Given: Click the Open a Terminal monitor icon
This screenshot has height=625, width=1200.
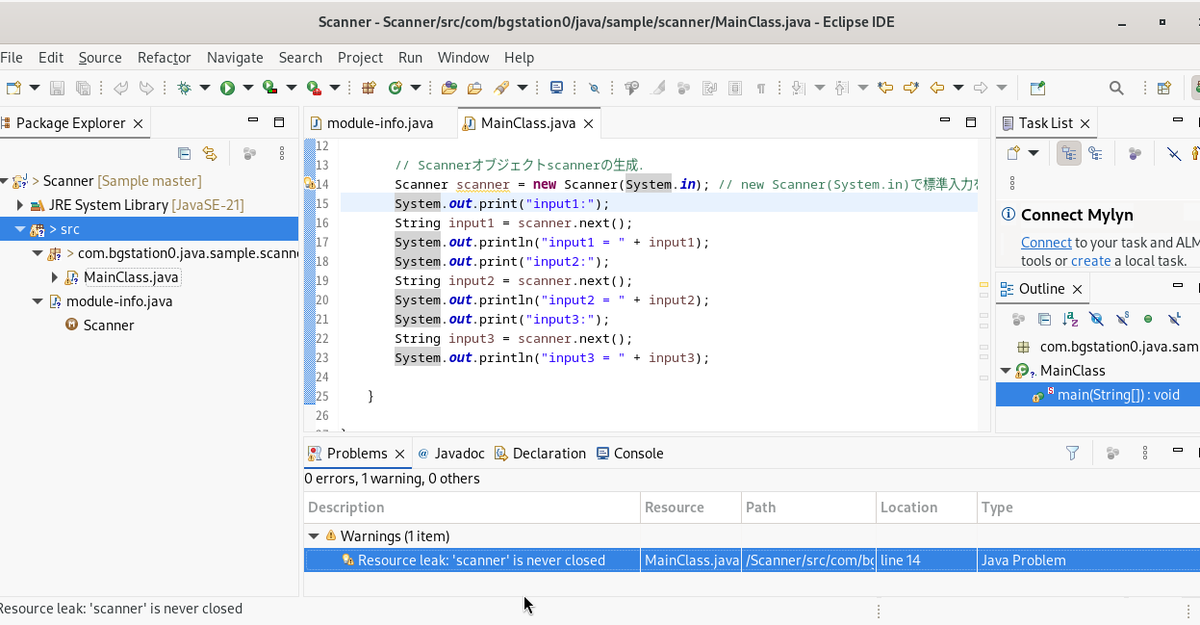Looking at the screenshot, I should 557,88.
